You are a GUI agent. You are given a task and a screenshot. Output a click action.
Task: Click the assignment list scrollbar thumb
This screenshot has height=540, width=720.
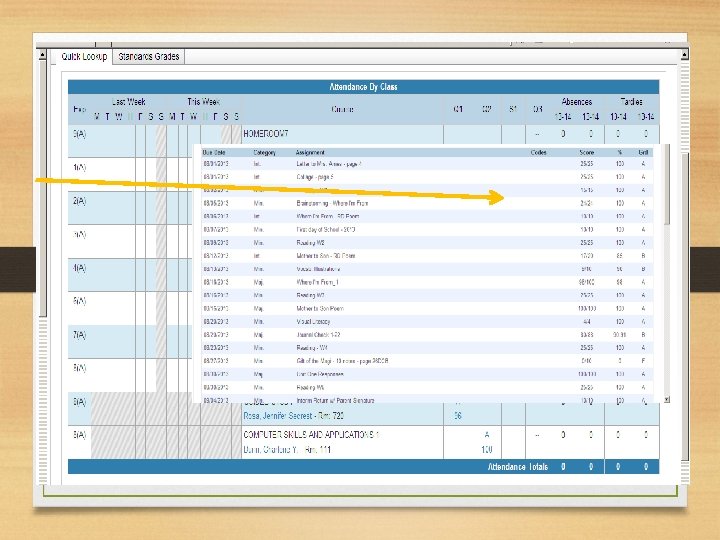[x=667, y=185]
